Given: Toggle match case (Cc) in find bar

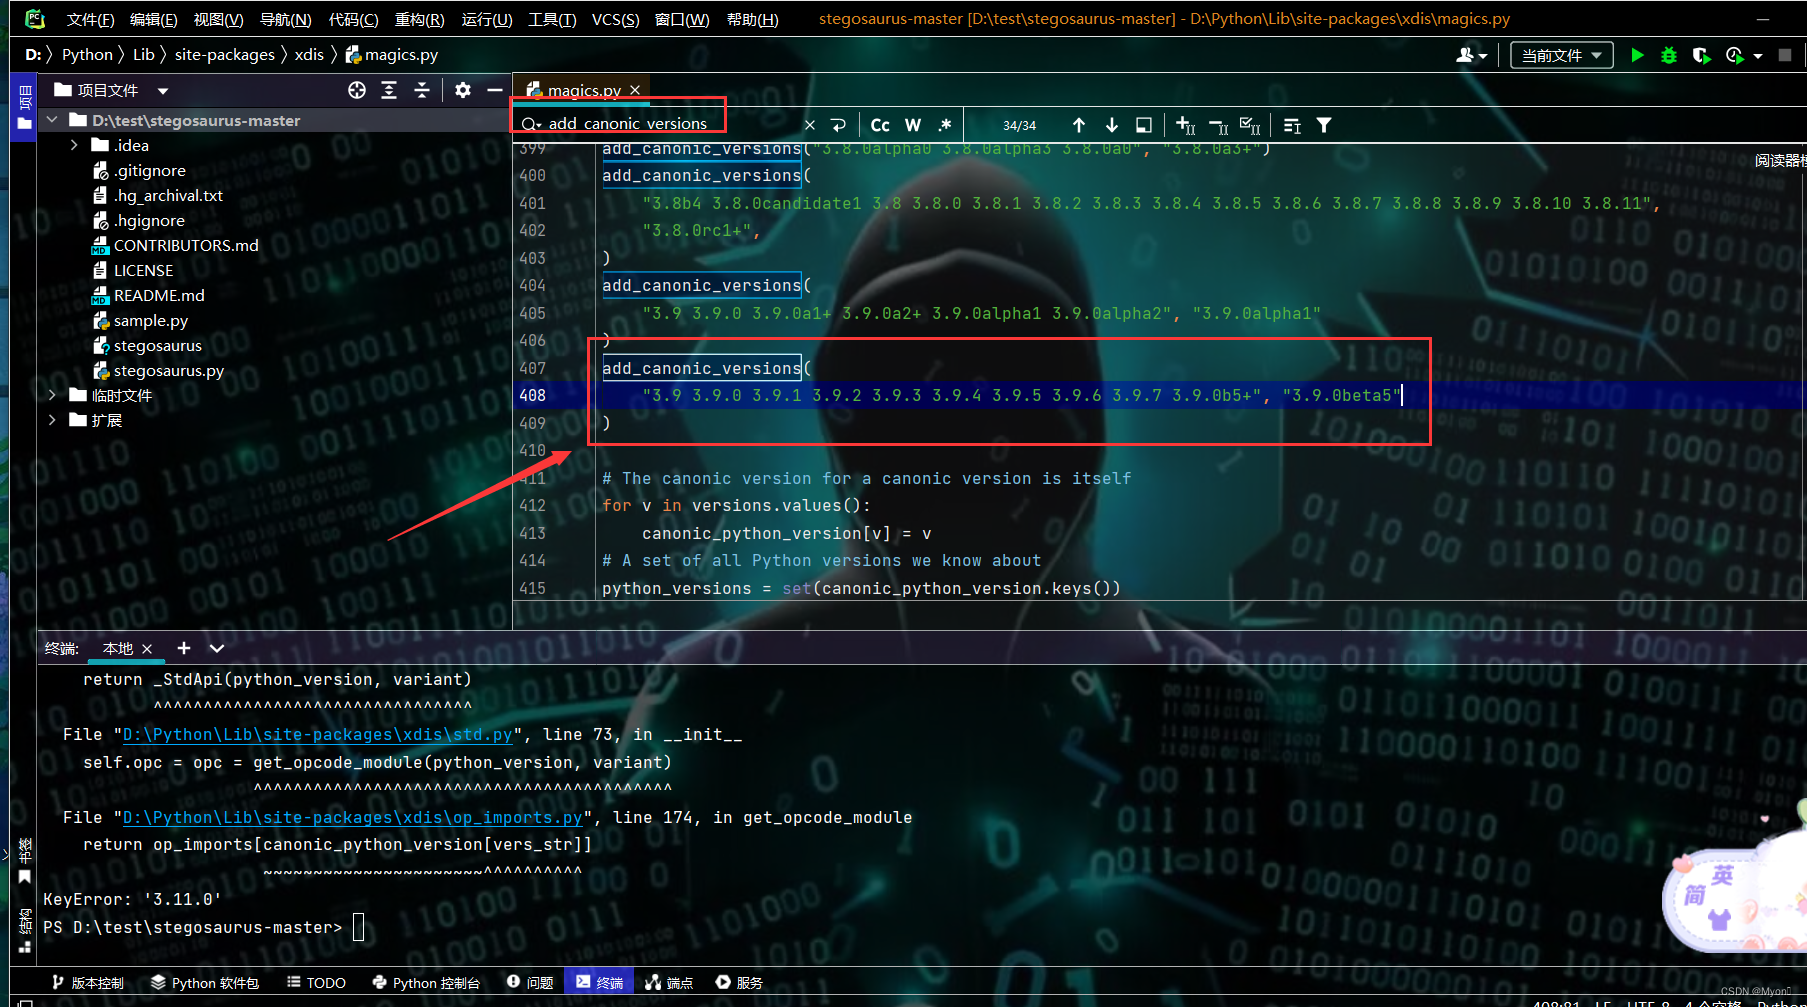Looking at the screenshot, I should (x=880, y=125).
